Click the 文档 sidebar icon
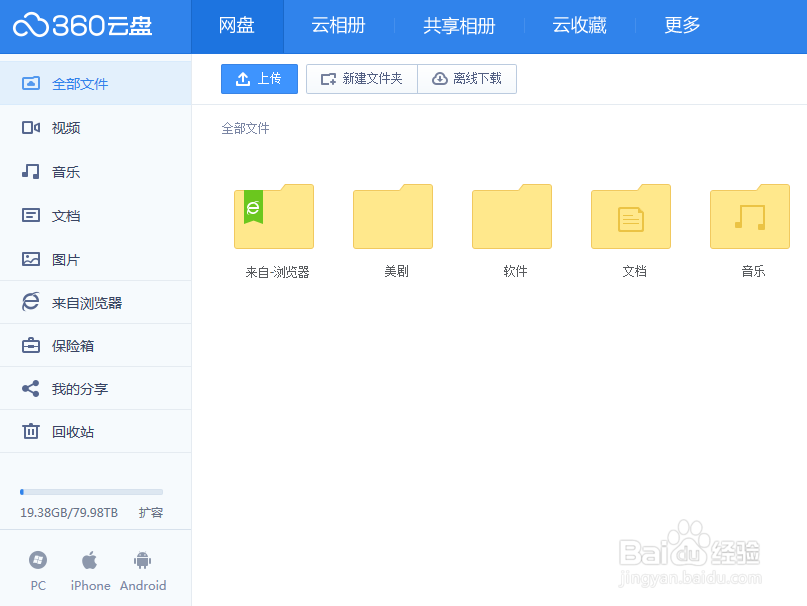Image resolution: width=807 pixels, height=606 pixels. click(31, 215)
